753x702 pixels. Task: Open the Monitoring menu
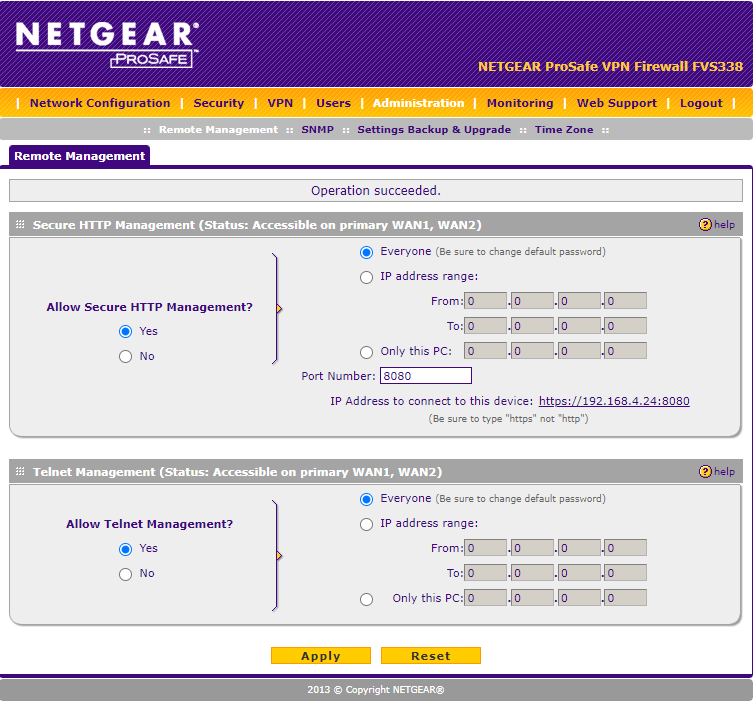click(x=520, y=103)
